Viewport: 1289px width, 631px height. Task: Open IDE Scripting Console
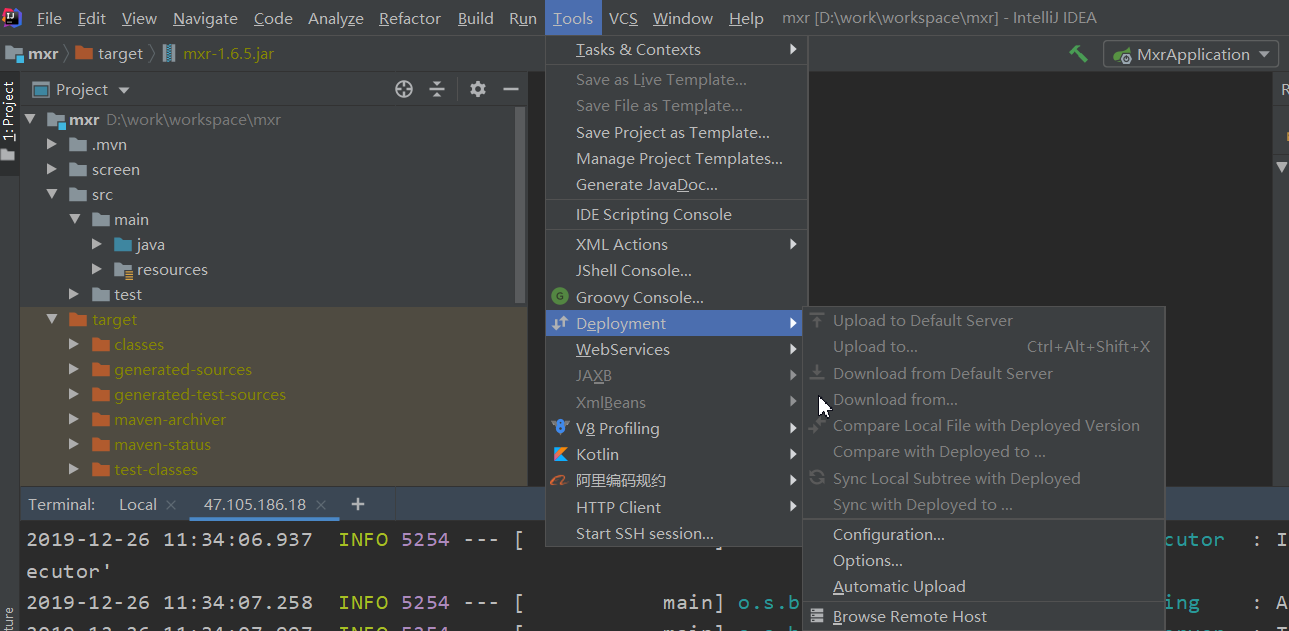(x=676, y=215)
